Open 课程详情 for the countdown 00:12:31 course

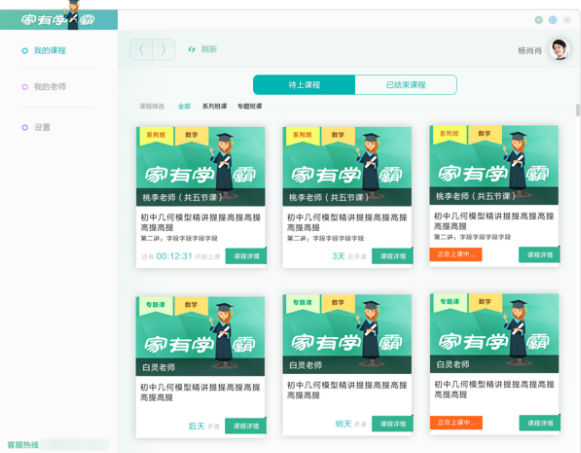(246, 256)
